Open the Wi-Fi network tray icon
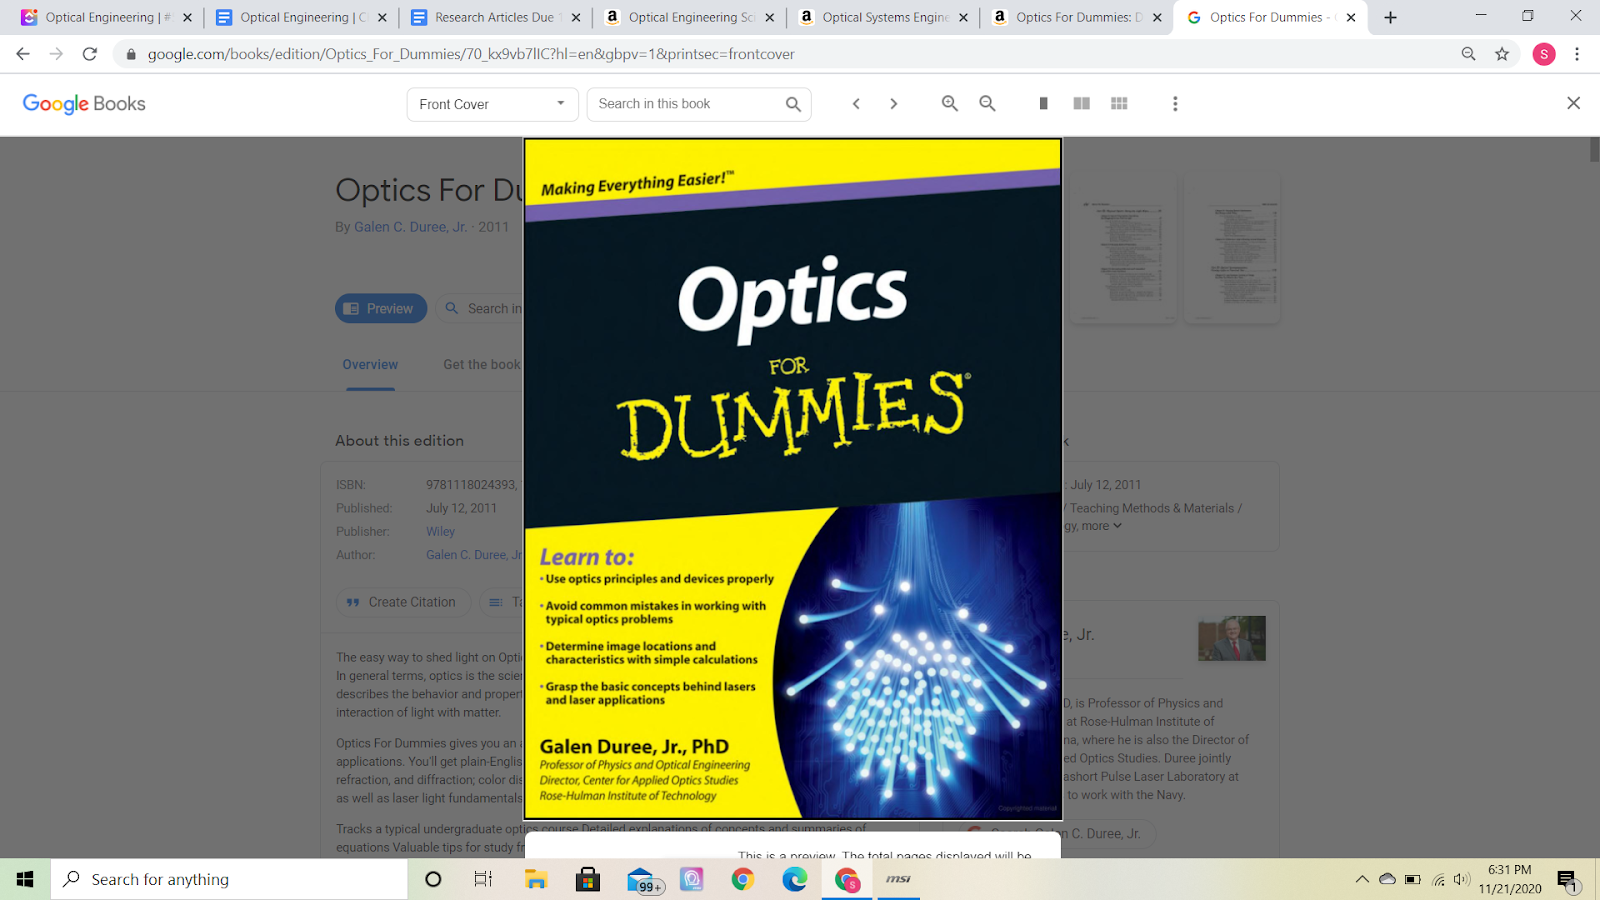Image resolution: width=1600 pixels, height=900 pixels. 1438,880
